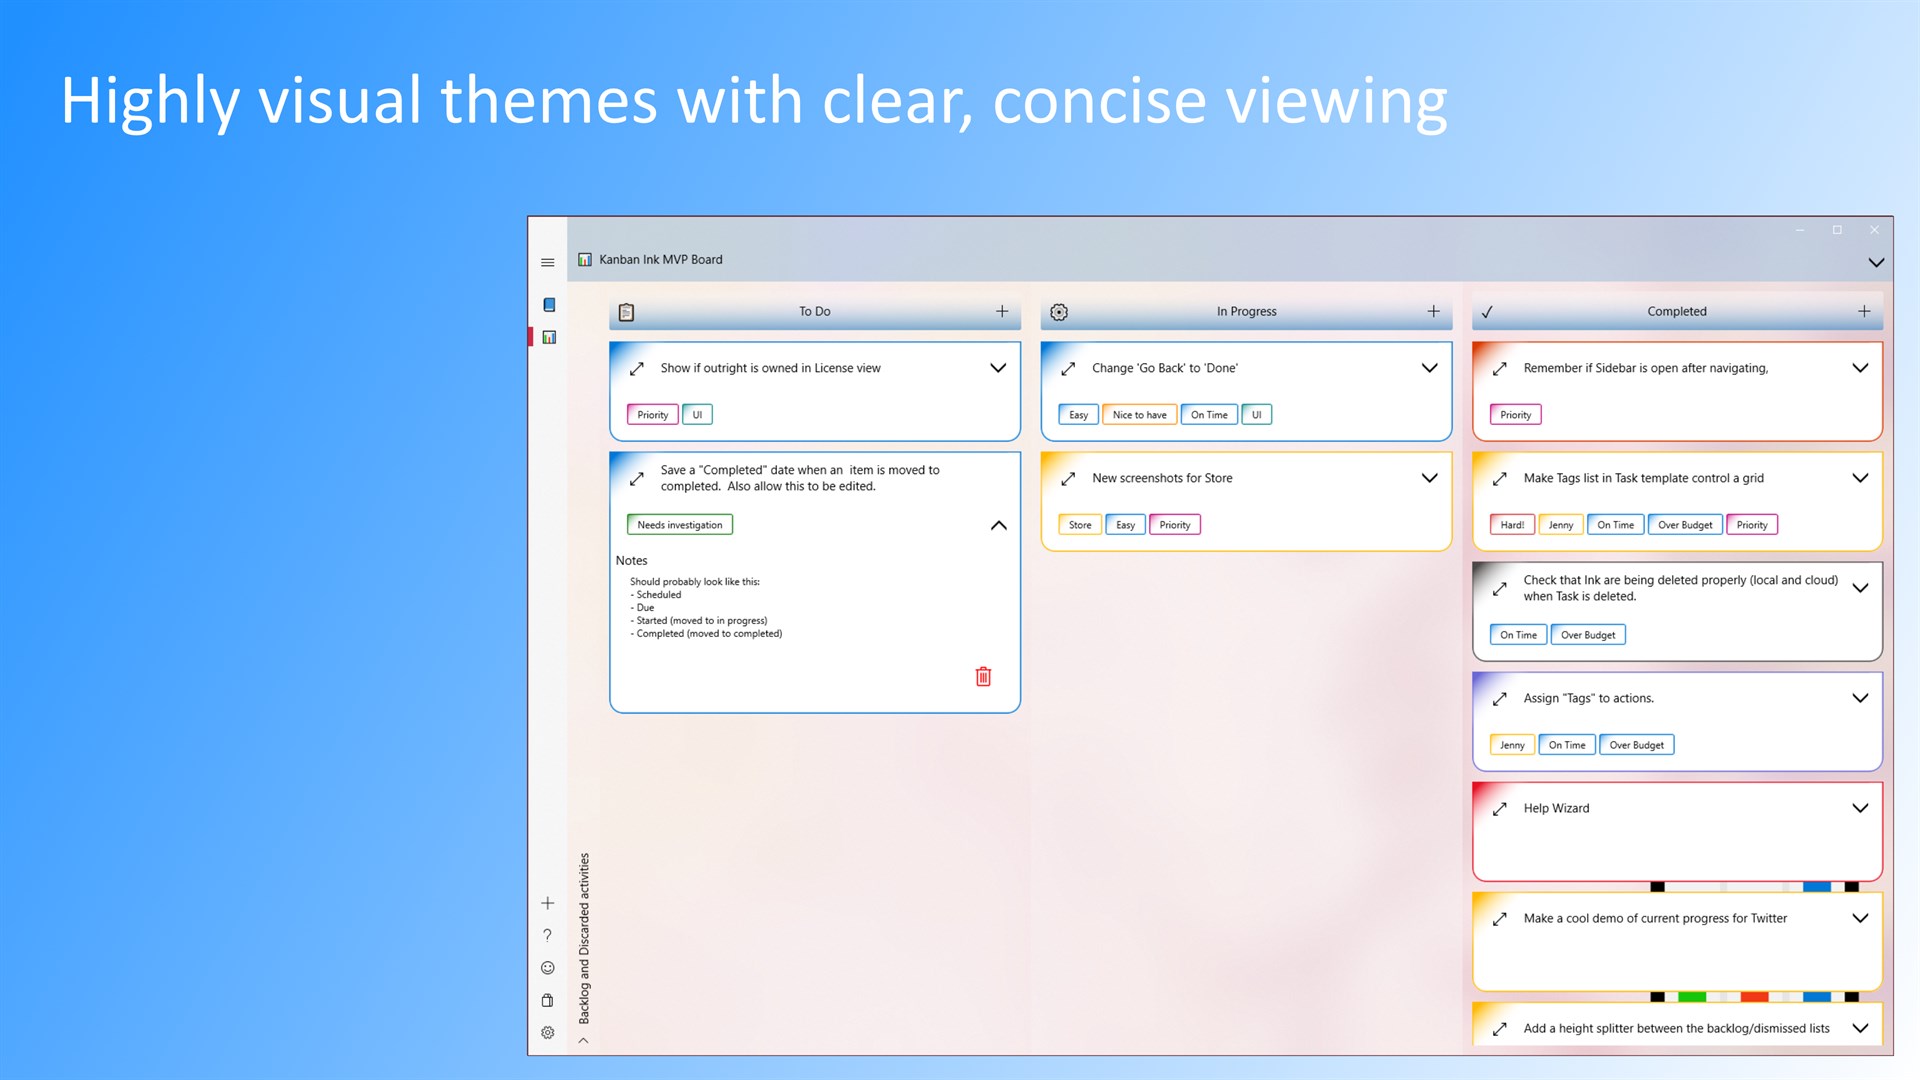Expand Backlog and Discarded activities panel
1920x1080 pixels.
click(584, 1040)
